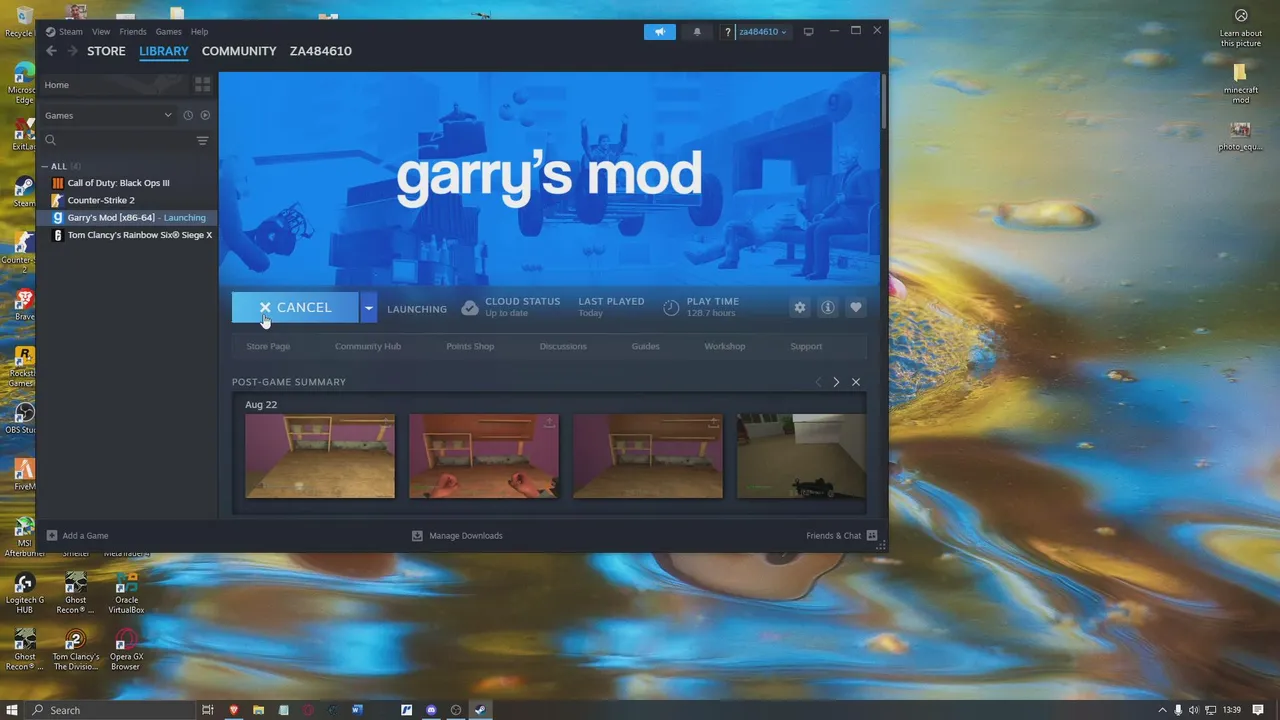Viewport: 1280px width, 720px height.
Task: Open the first Aug 22 screenshot thumbnail
Action: pos(320,456)
